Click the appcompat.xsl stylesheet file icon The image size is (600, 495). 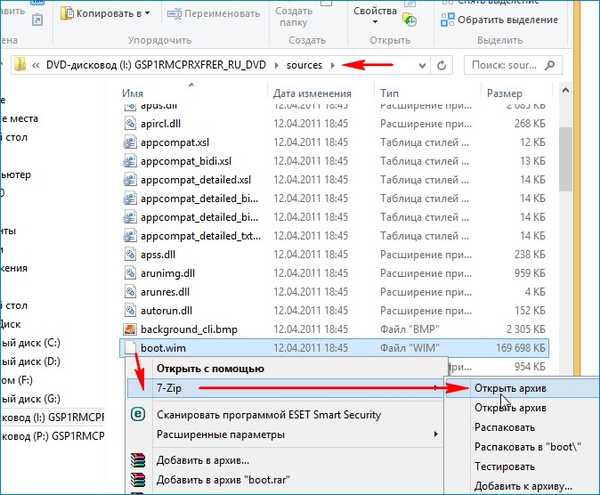coord(131,142)
